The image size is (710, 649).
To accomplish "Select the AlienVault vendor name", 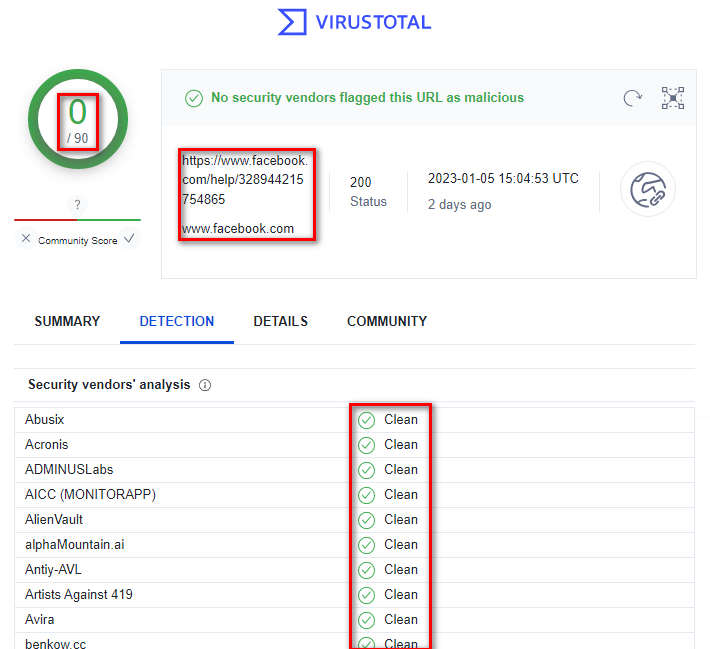I will point(54,519).
